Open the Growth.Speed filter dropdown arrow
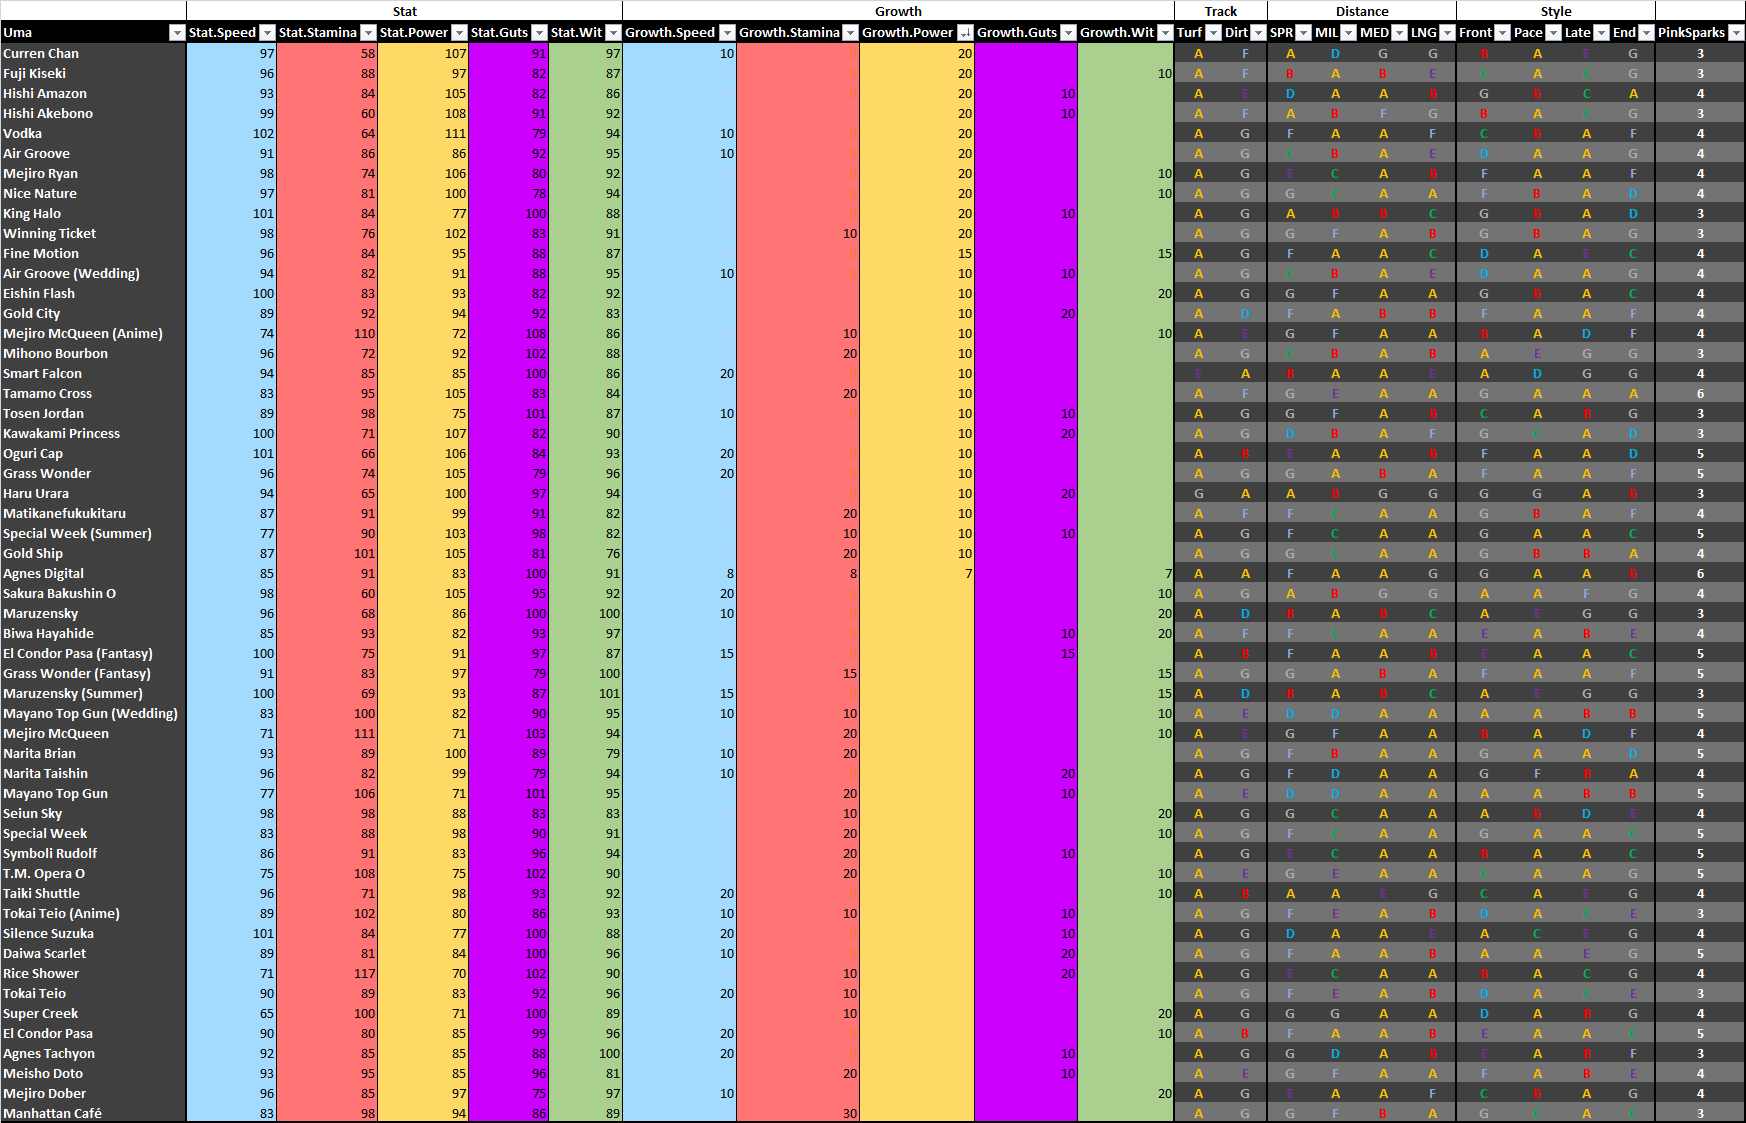 pyautogui.click(x=727, y=33)
